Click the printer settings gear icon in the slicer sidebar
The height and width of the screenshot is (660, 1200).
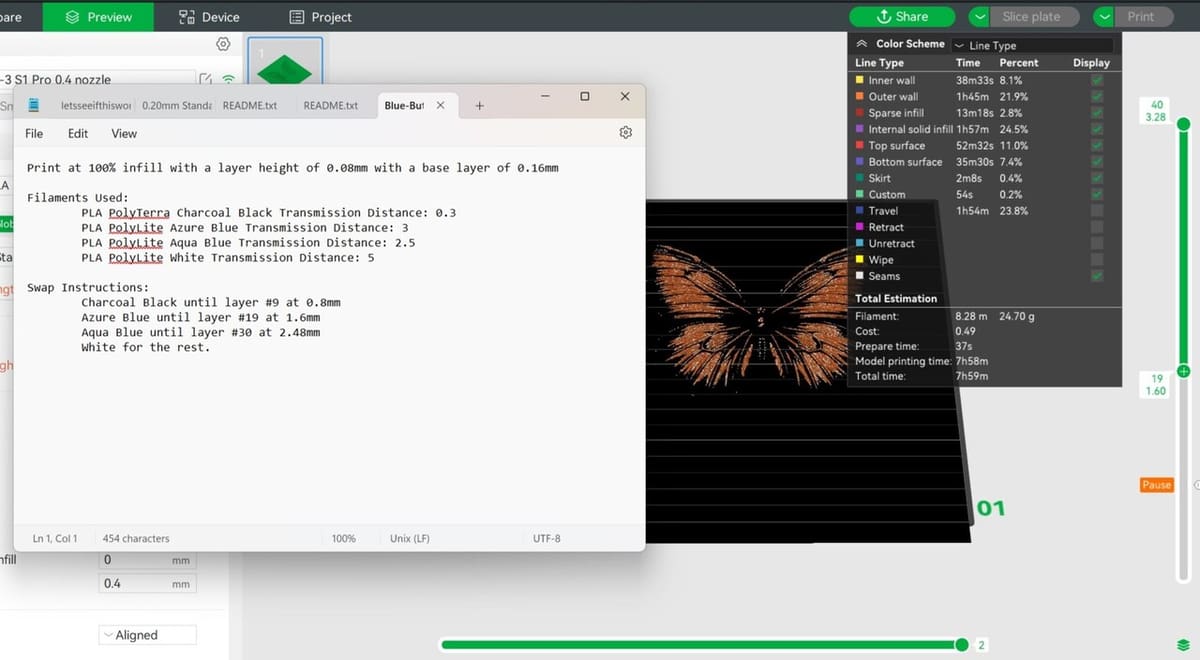(223, 44)
